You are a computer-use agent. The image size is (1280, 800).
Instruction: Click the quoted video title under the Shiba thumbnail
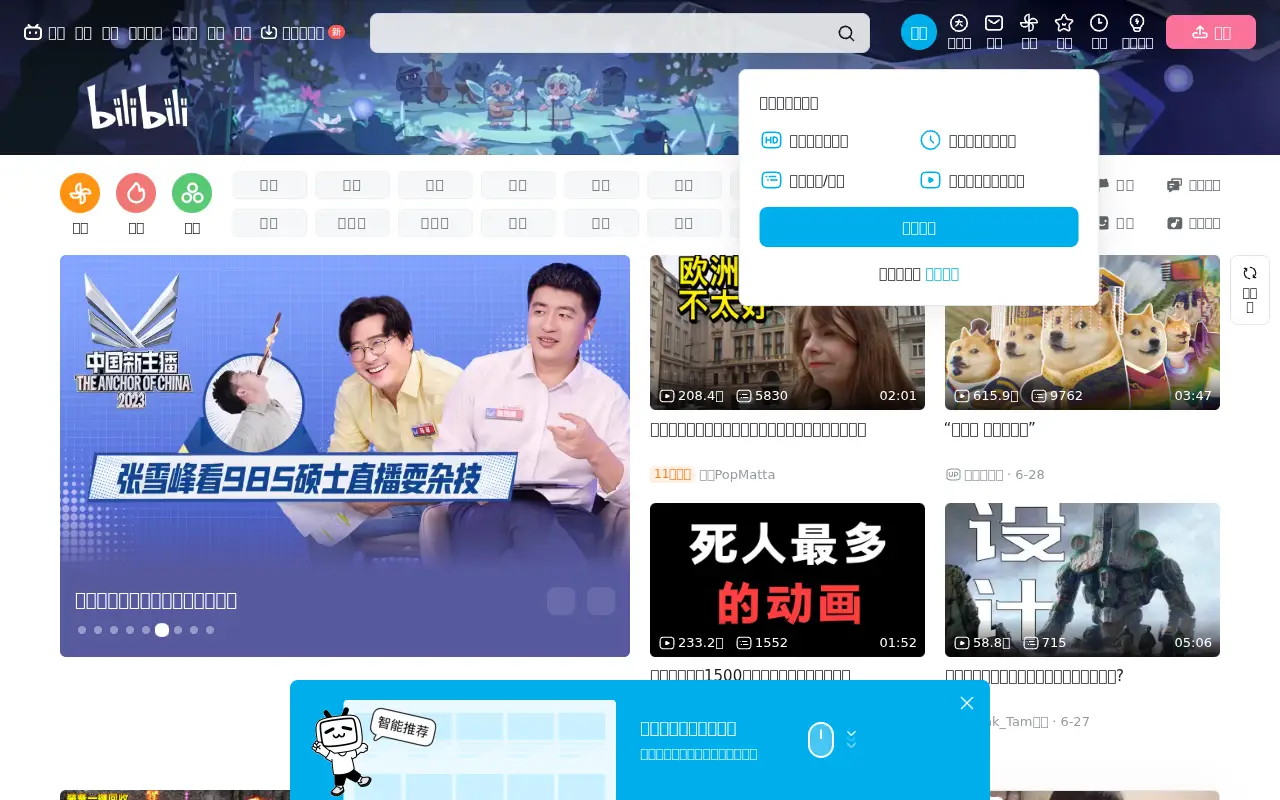click(x=990, y=430)
